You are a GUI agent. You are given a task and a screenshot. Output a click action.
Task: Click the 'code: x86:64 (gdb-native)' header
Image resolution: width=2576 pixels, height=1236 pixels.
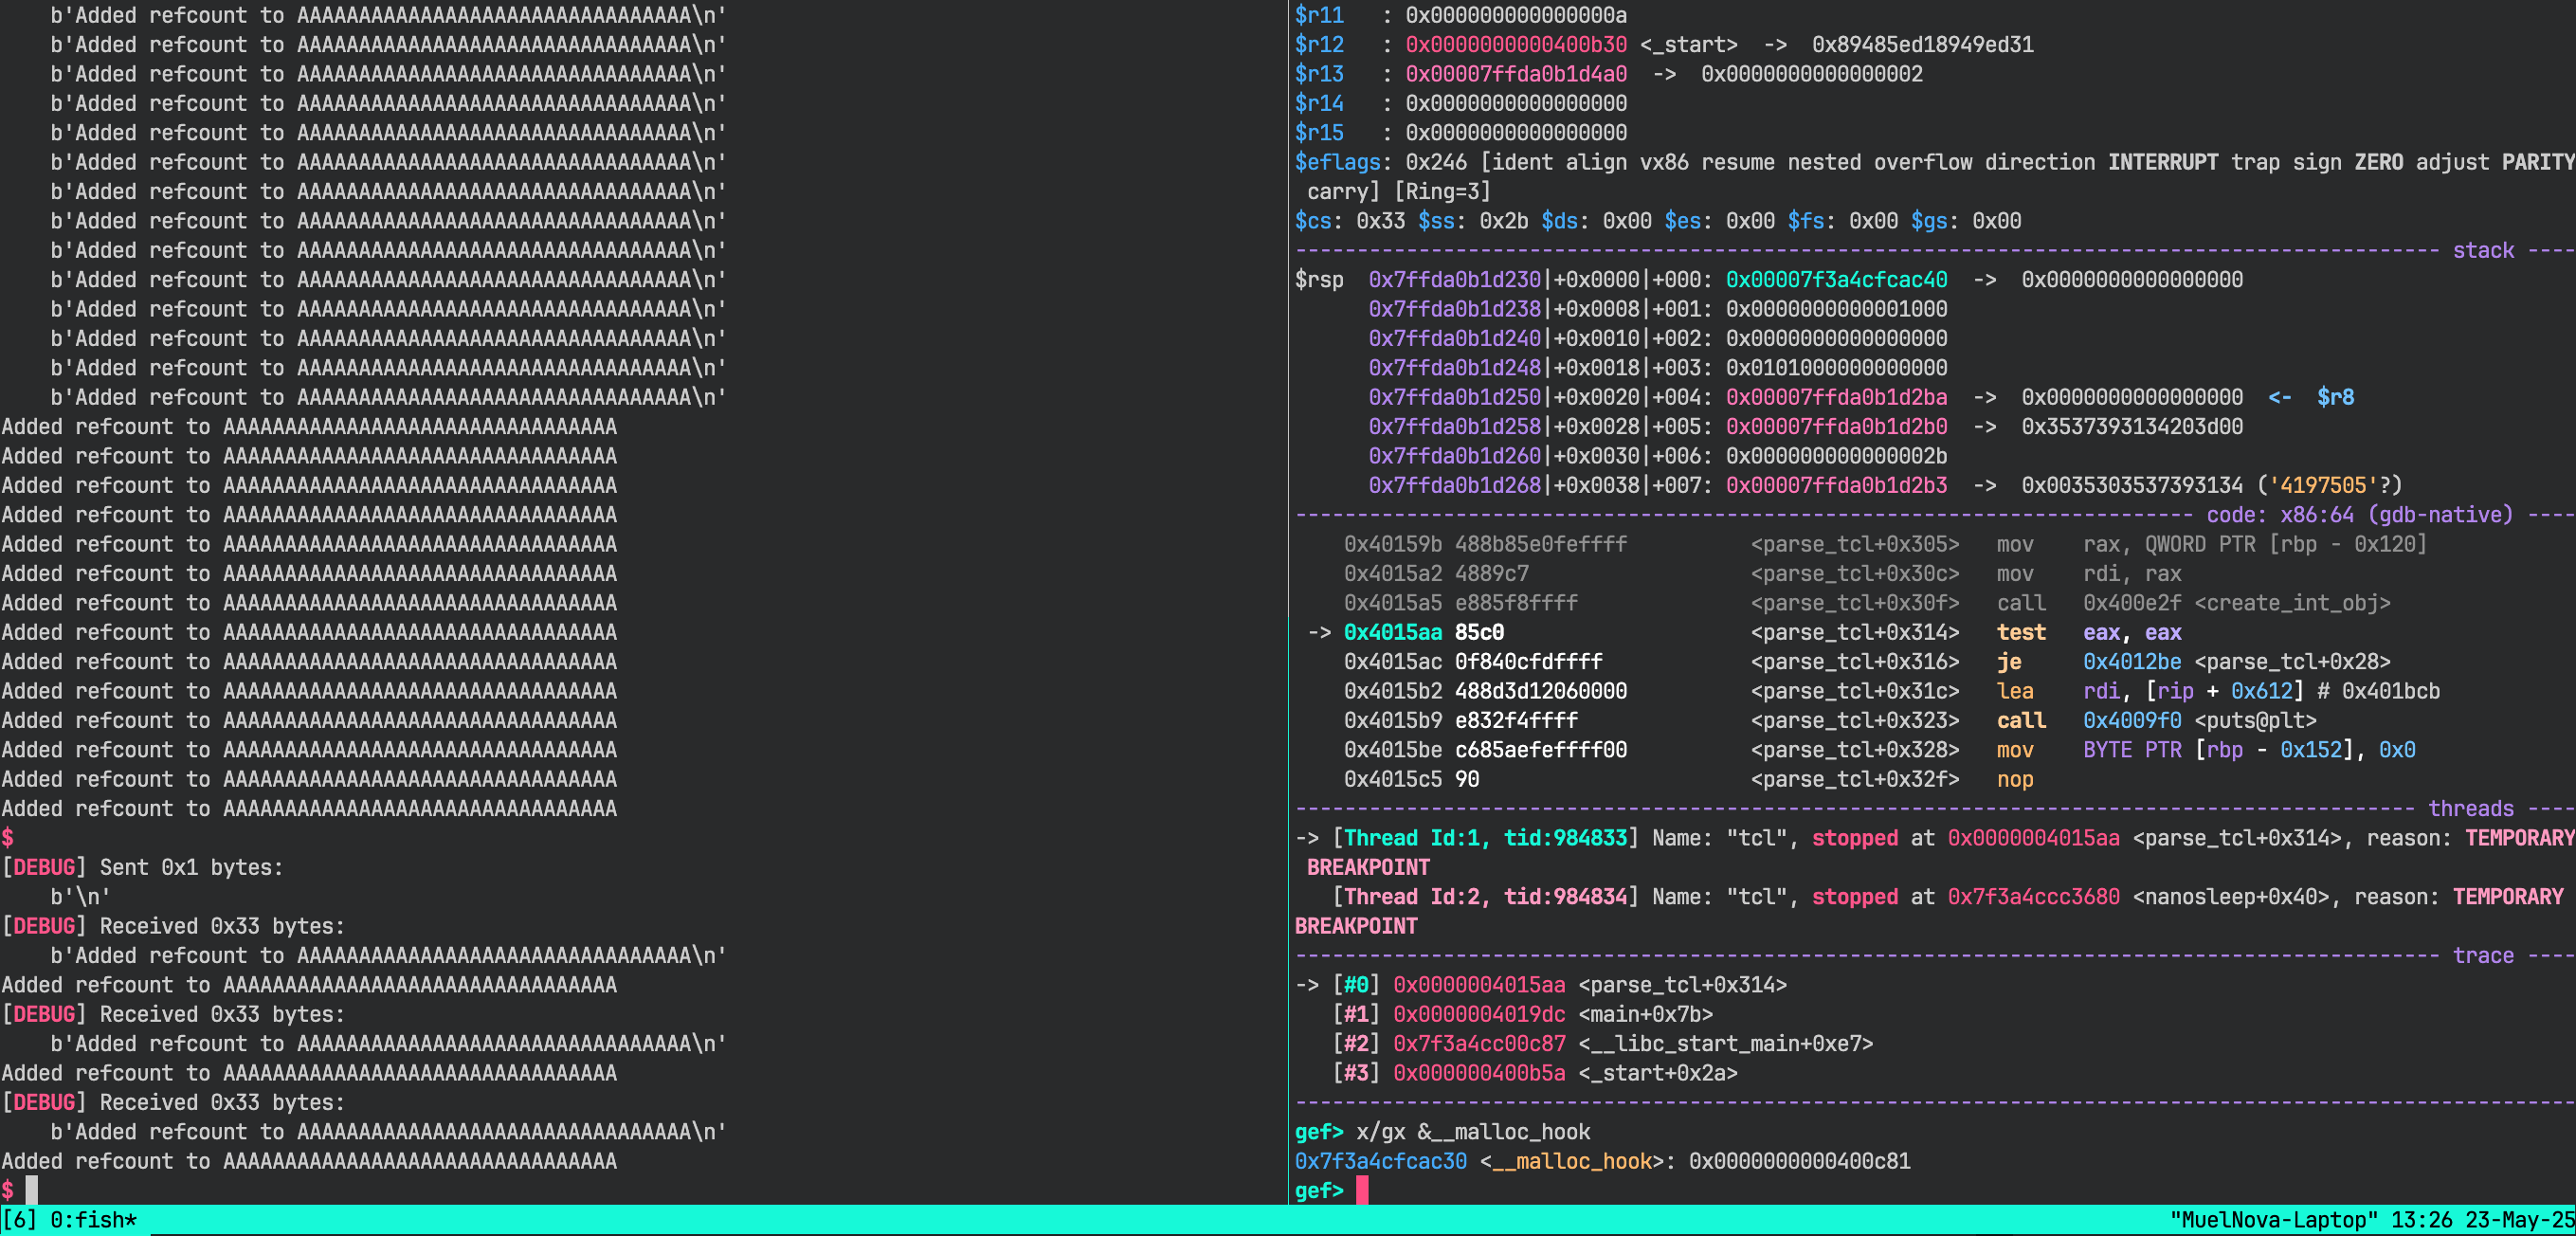coord(2359,515)
